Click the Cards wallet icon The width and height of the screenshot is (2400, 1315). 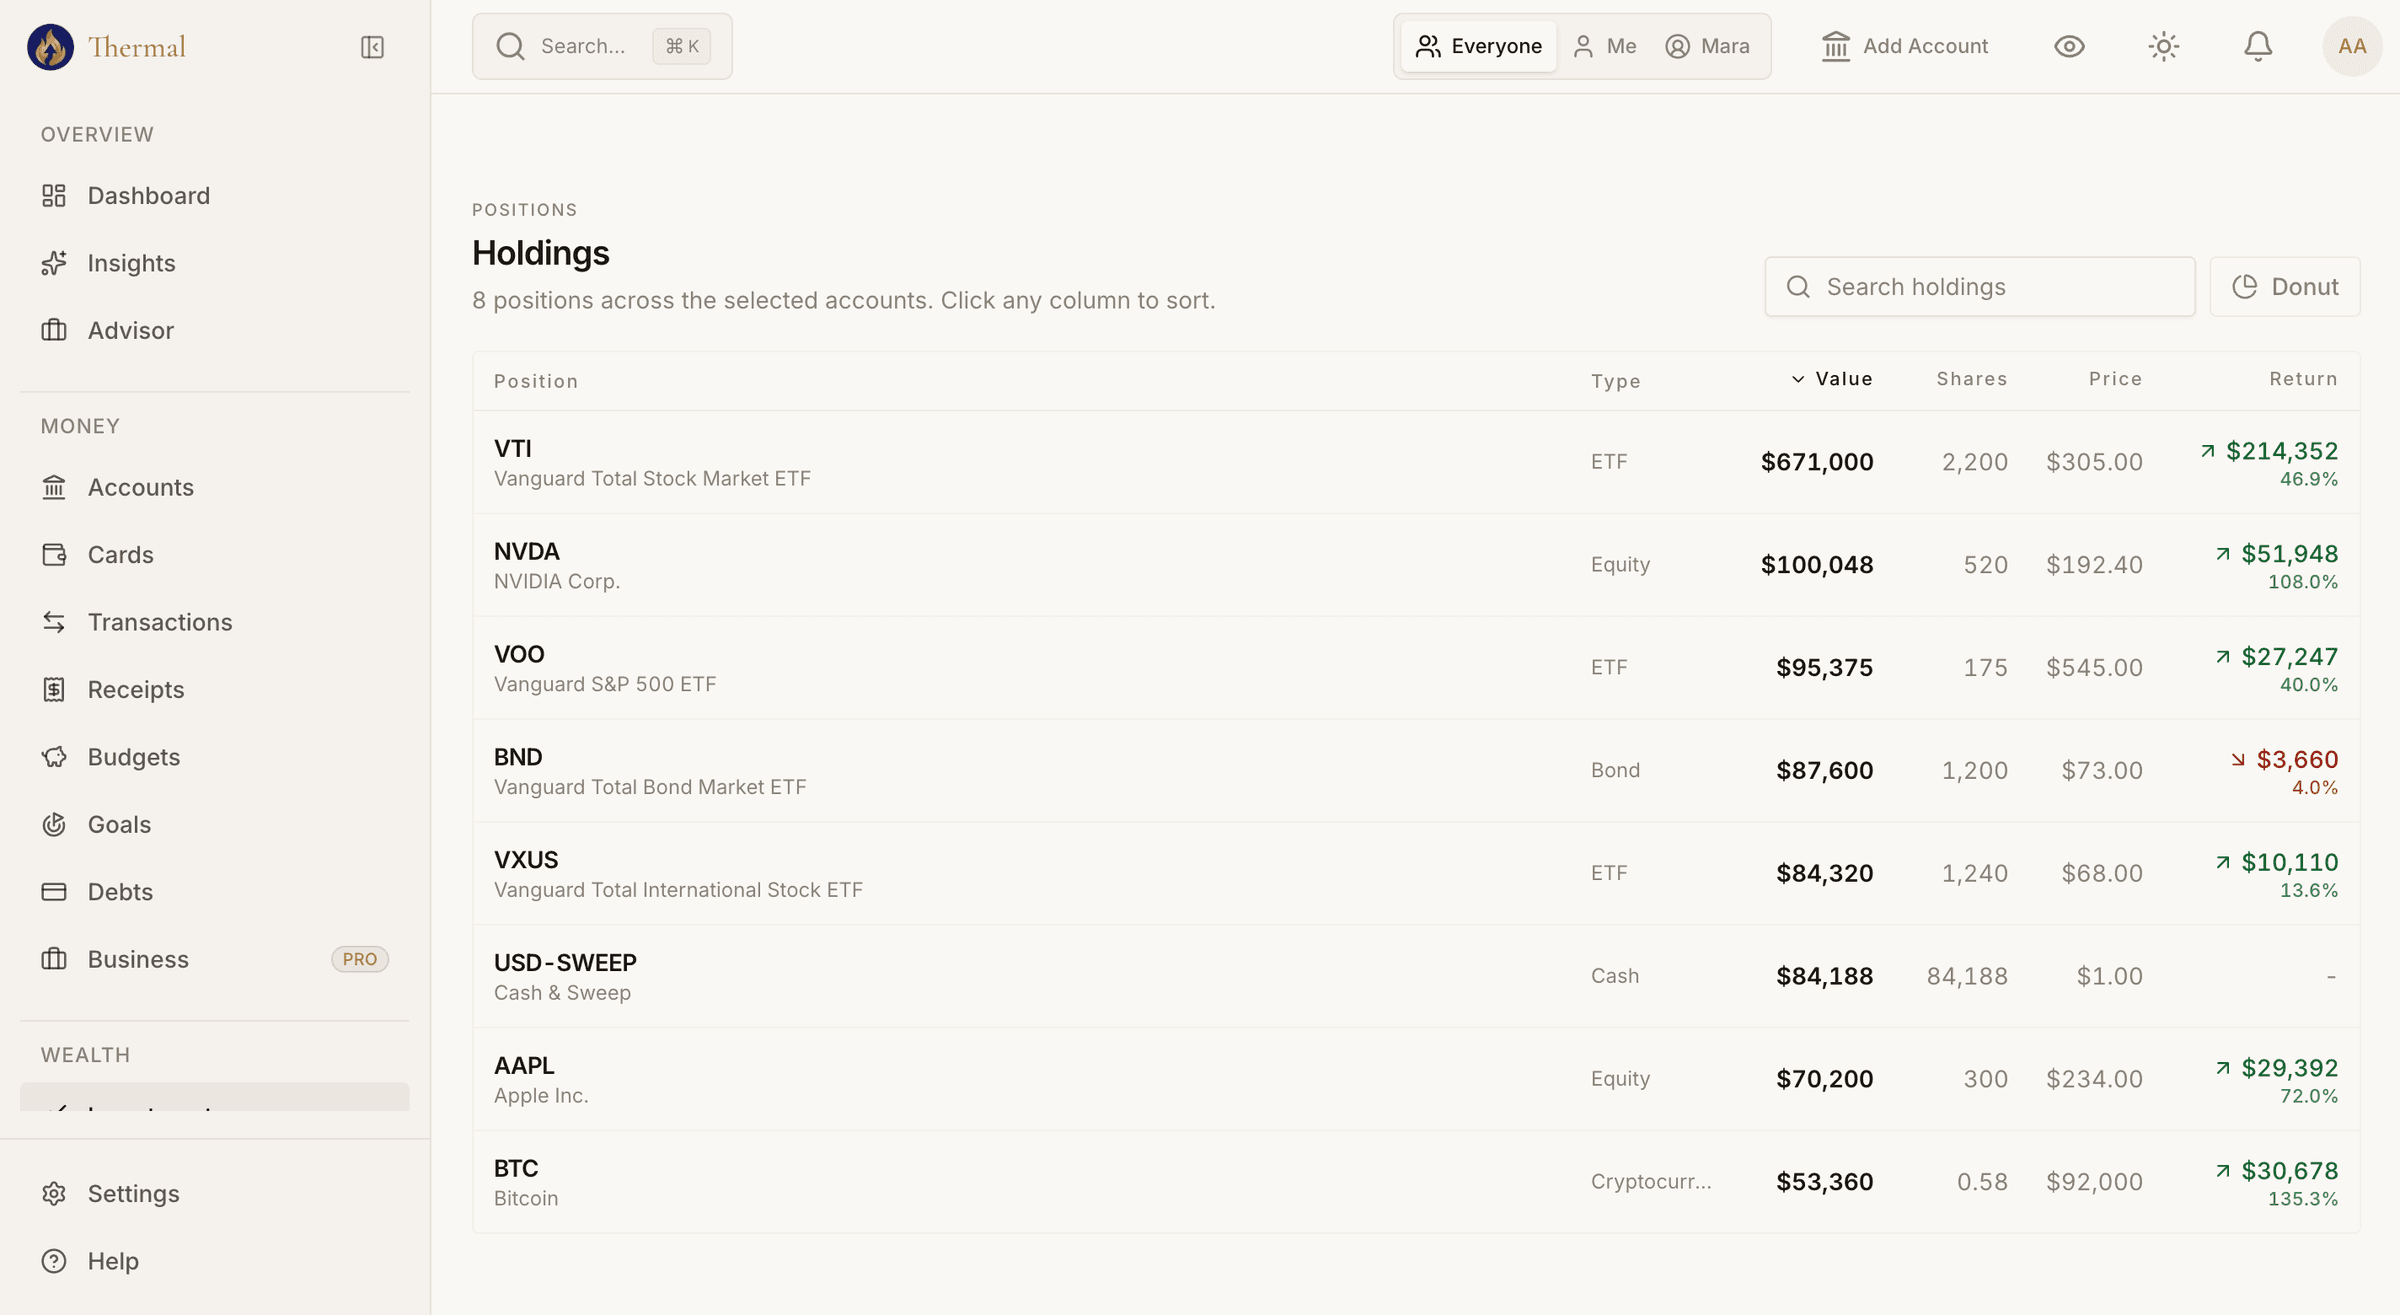tap(54, 555)
